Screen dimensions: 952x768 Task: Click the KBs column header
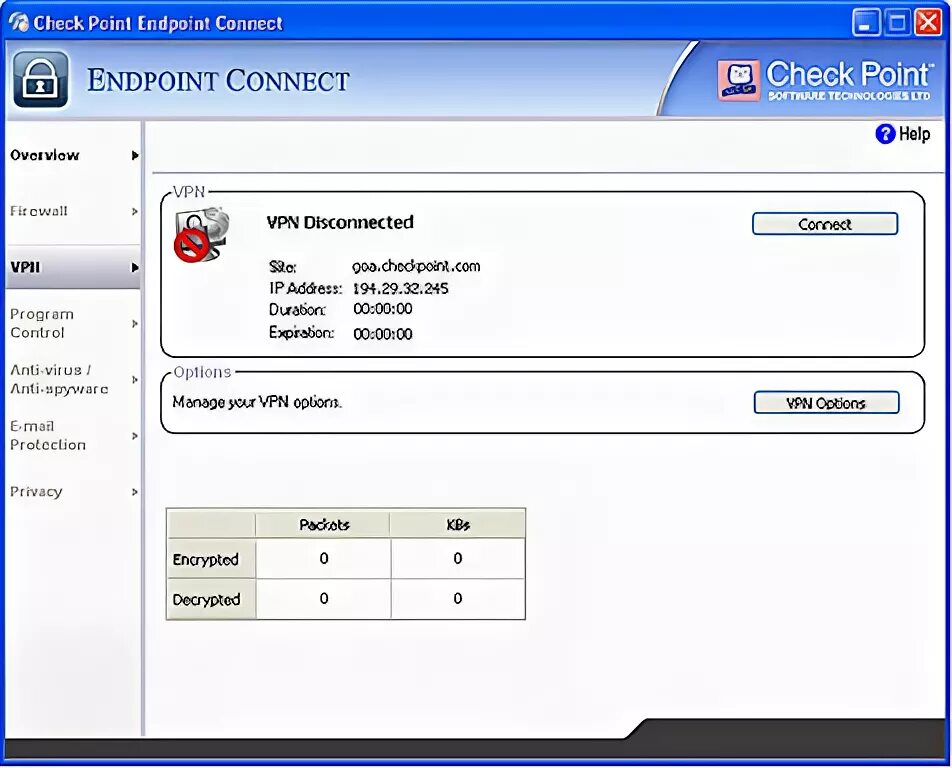(x=457, y=523)
